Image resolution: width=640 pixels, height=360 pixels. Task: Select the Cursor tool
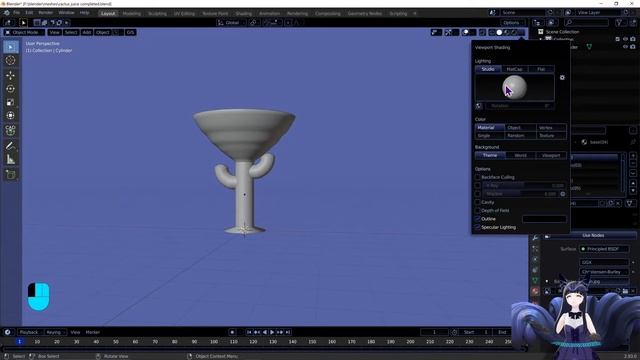(x=11, y=60)
